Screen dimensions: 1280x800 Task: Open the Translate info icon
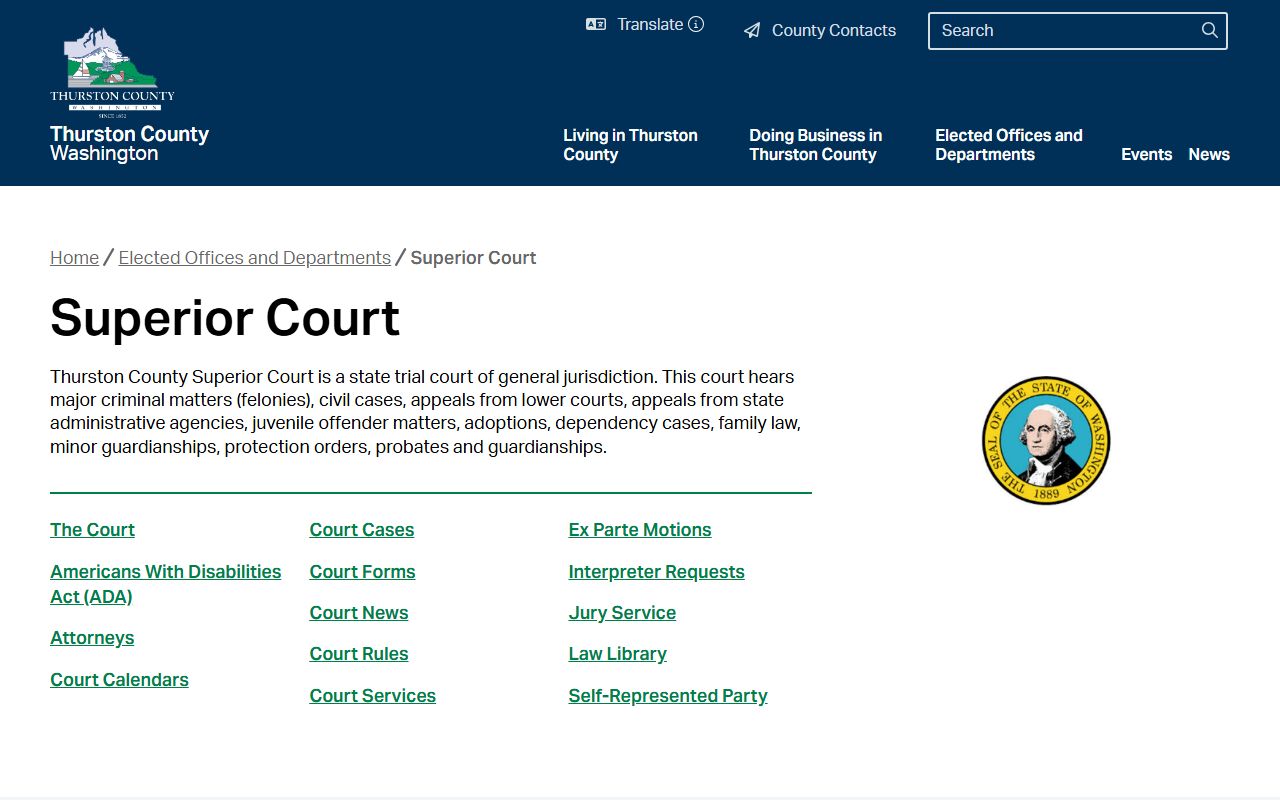tap(696, 24)
